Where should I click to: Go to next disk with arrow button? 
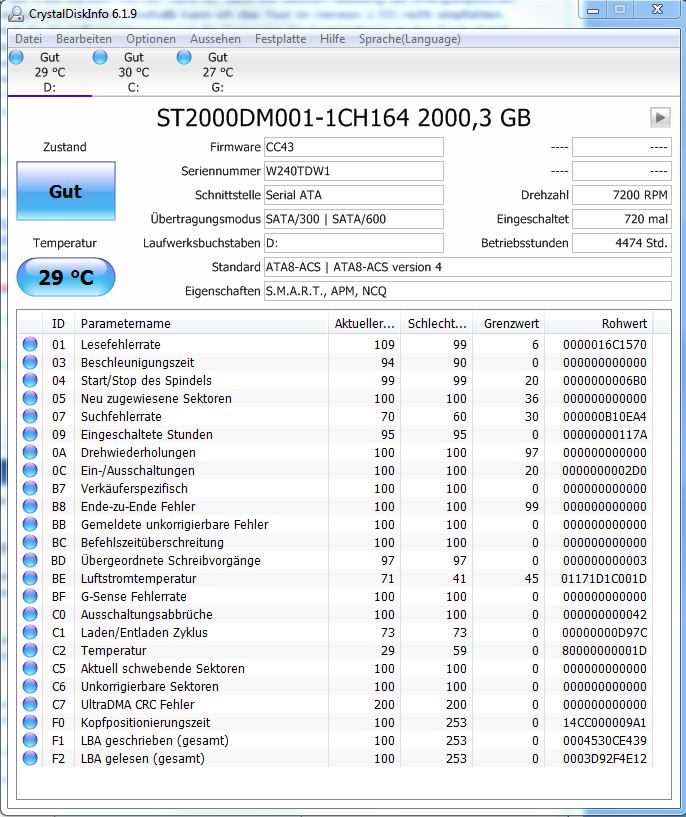tap(660, 117)
